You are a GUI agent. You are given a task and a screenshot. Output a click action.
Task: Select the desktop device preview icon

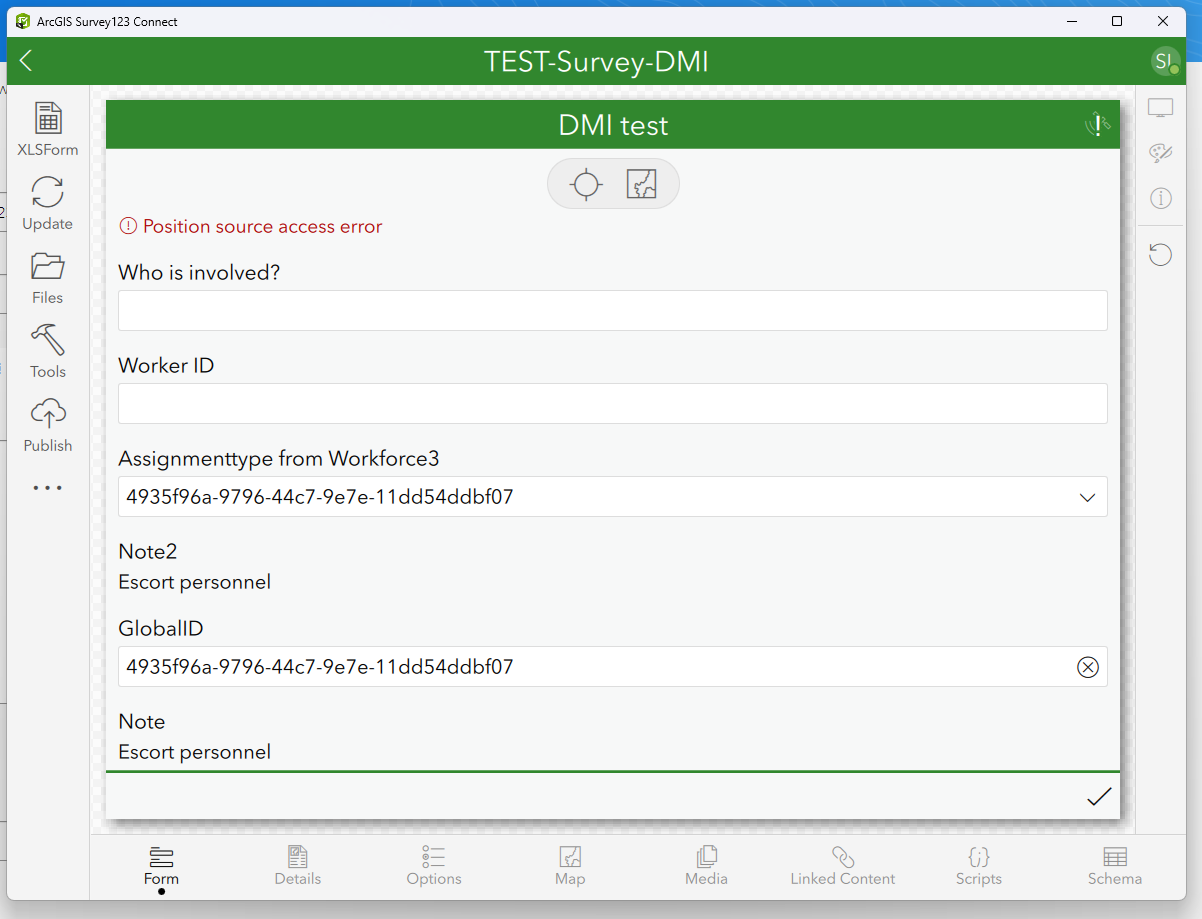[1160, 109]
